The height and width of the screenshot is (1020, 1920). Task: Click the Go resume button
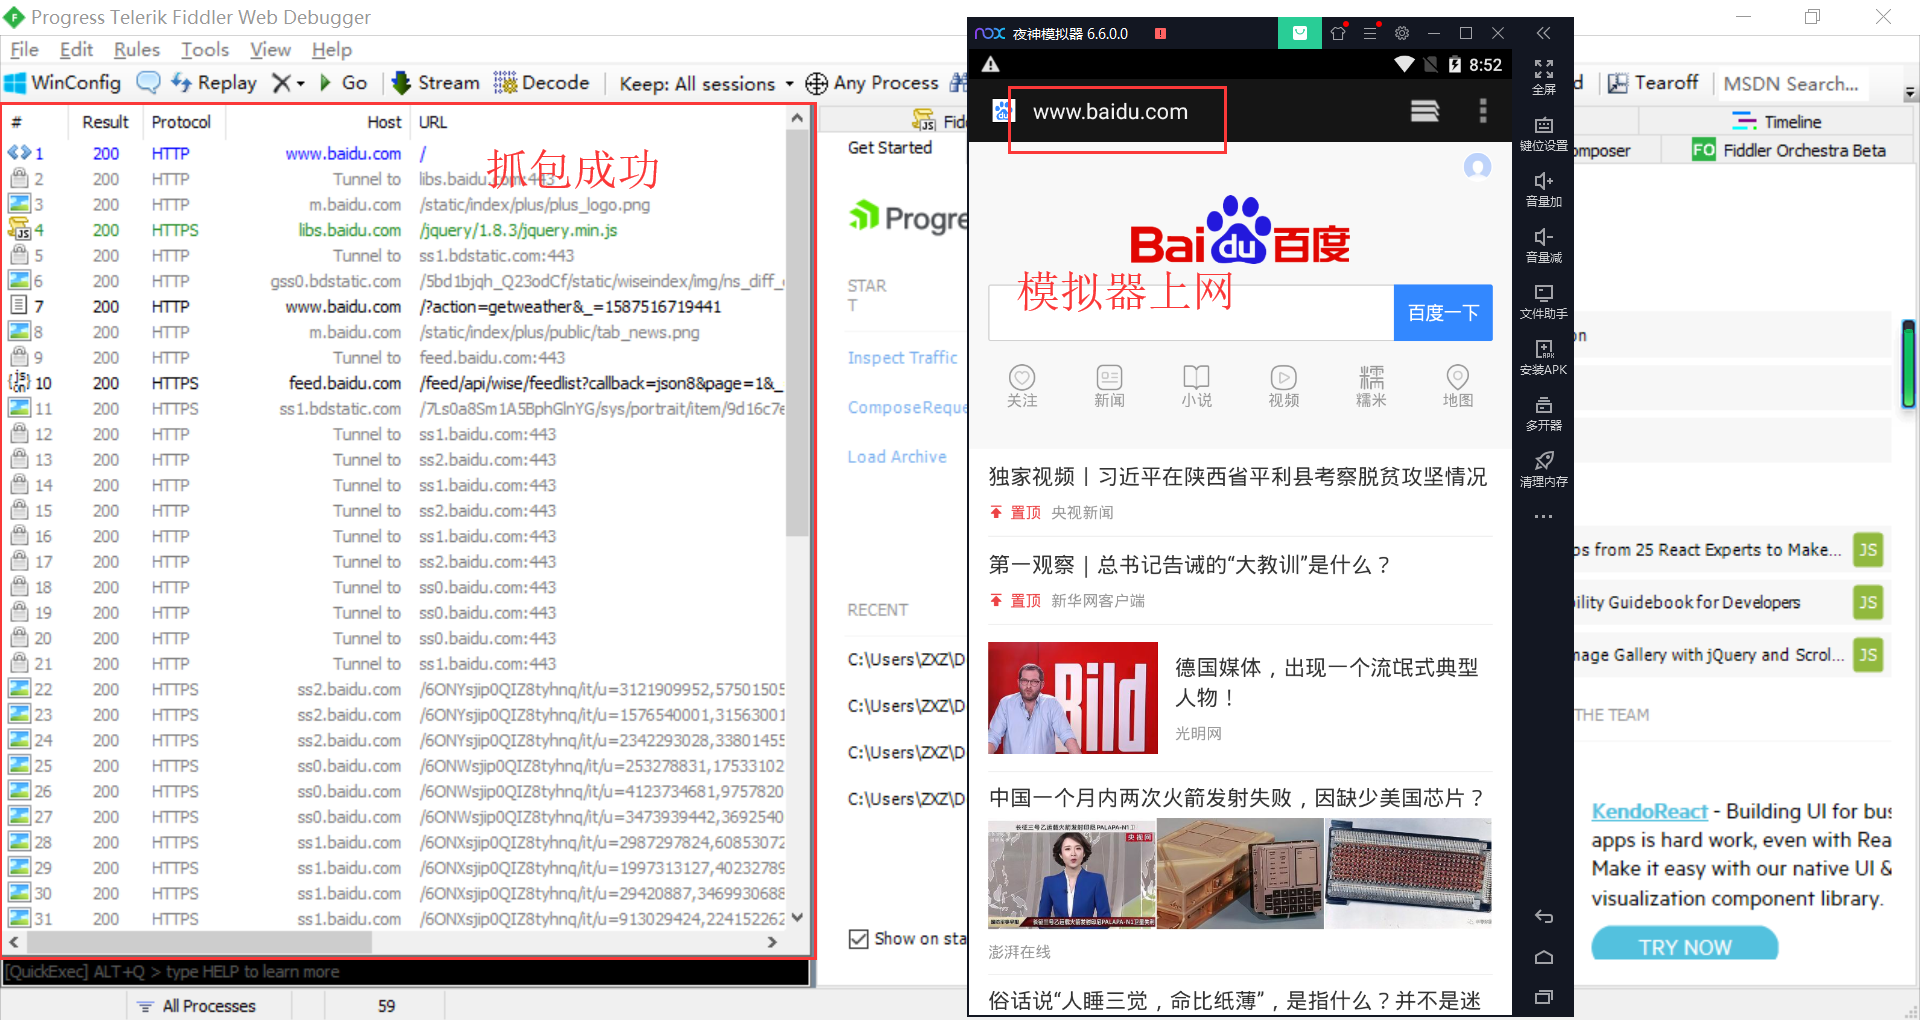343,83
